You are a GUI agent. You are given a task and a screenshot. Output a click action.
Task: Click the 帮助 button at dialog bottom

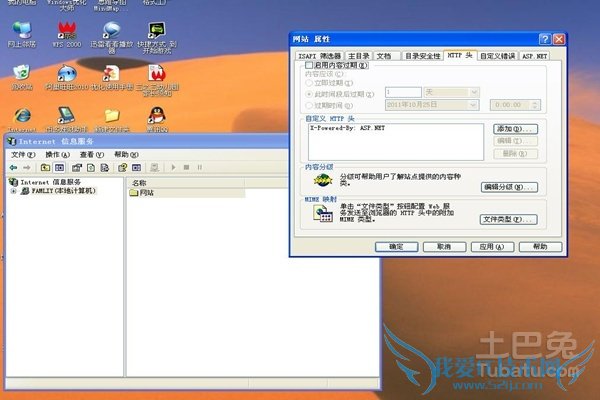(540, 247)
